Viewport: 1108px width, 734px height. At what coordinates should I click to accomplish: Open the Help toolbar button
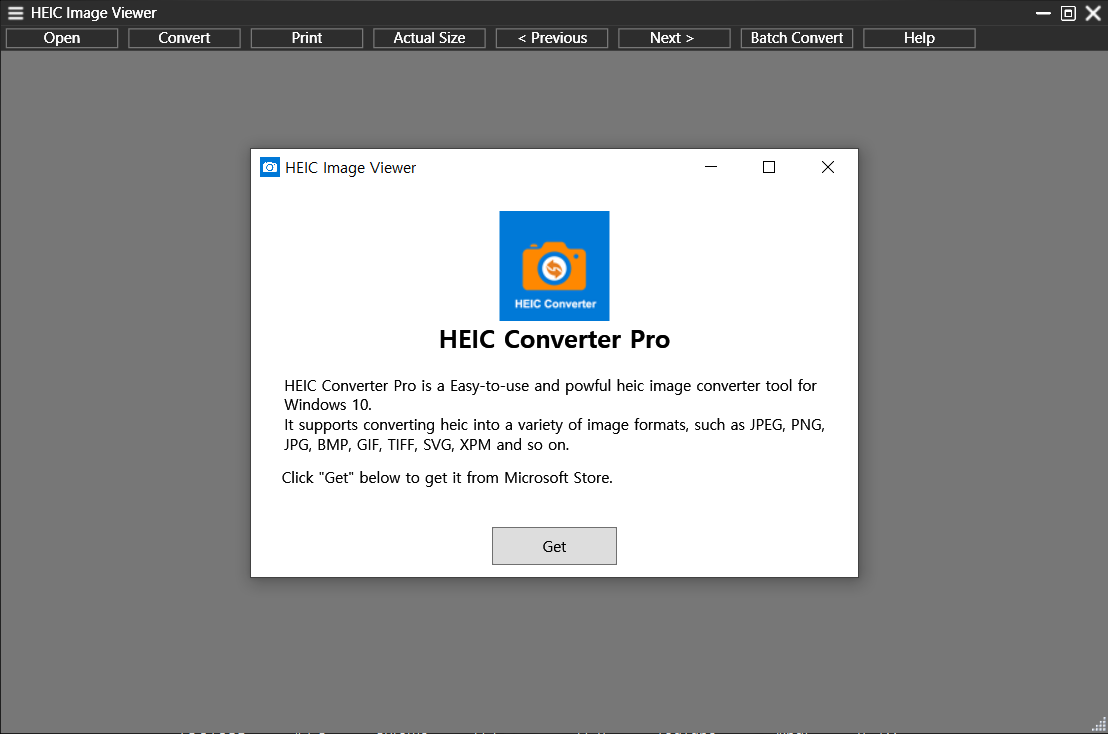[919, 38]
